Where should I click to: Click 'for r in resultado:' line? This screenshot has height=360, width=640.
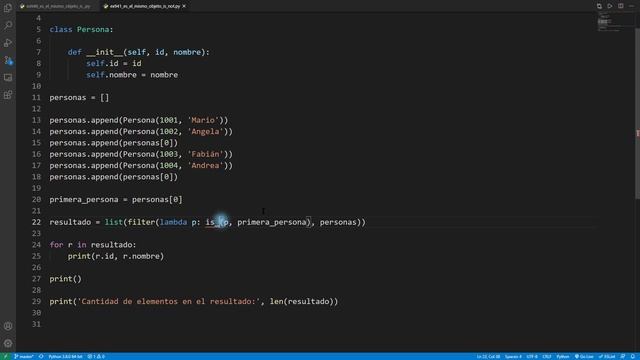(x=93, y=244)
